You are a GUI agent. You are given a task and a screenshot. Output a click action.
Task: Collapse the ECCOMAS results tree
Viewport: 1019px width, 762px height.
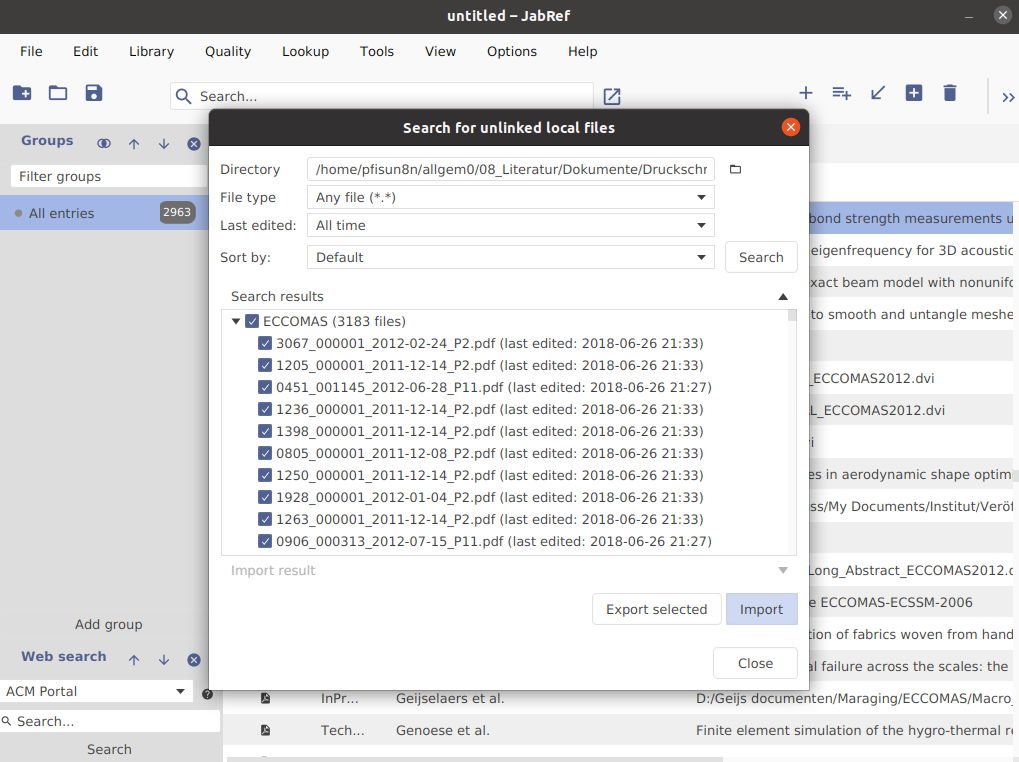[236, 321]
